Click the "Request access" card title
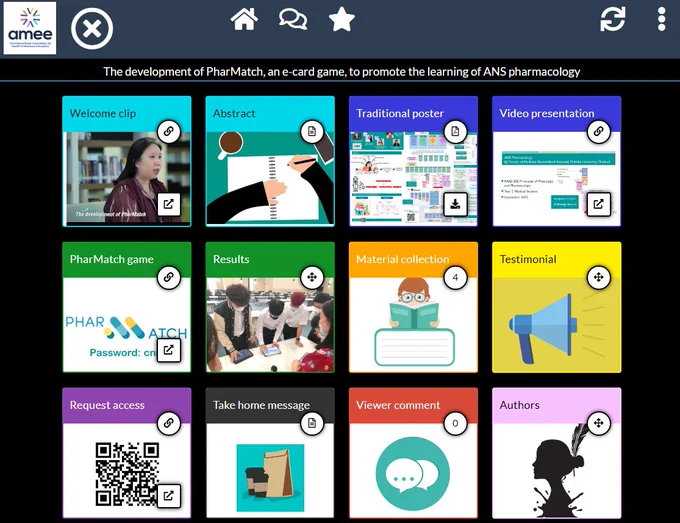This screenshot has height=523, width=680. pos(107,405)
